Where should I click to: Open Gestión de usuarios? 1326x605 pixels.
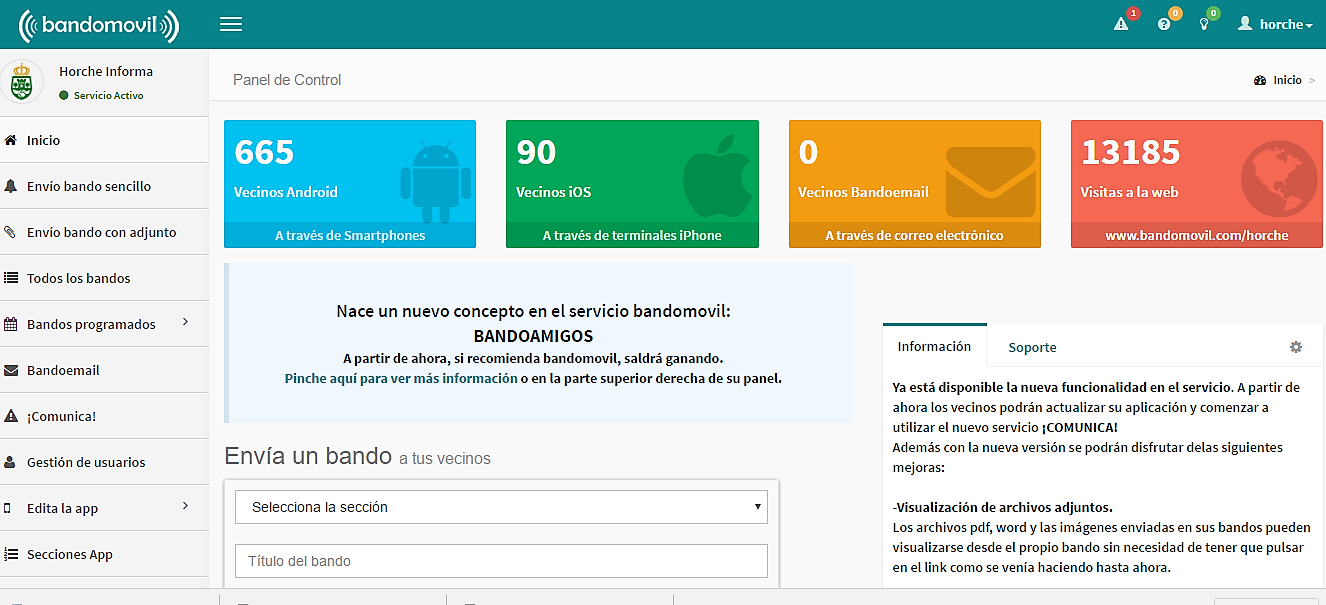[x=104, y=462]
